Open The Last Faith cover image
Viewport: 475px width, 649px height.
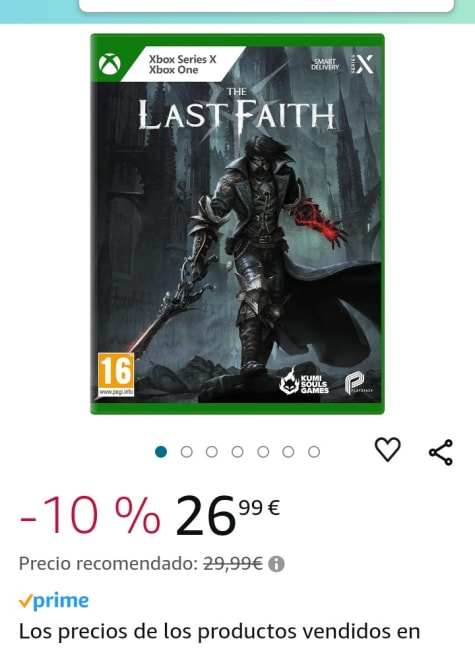pyautogui.click(x=238, y=224)
